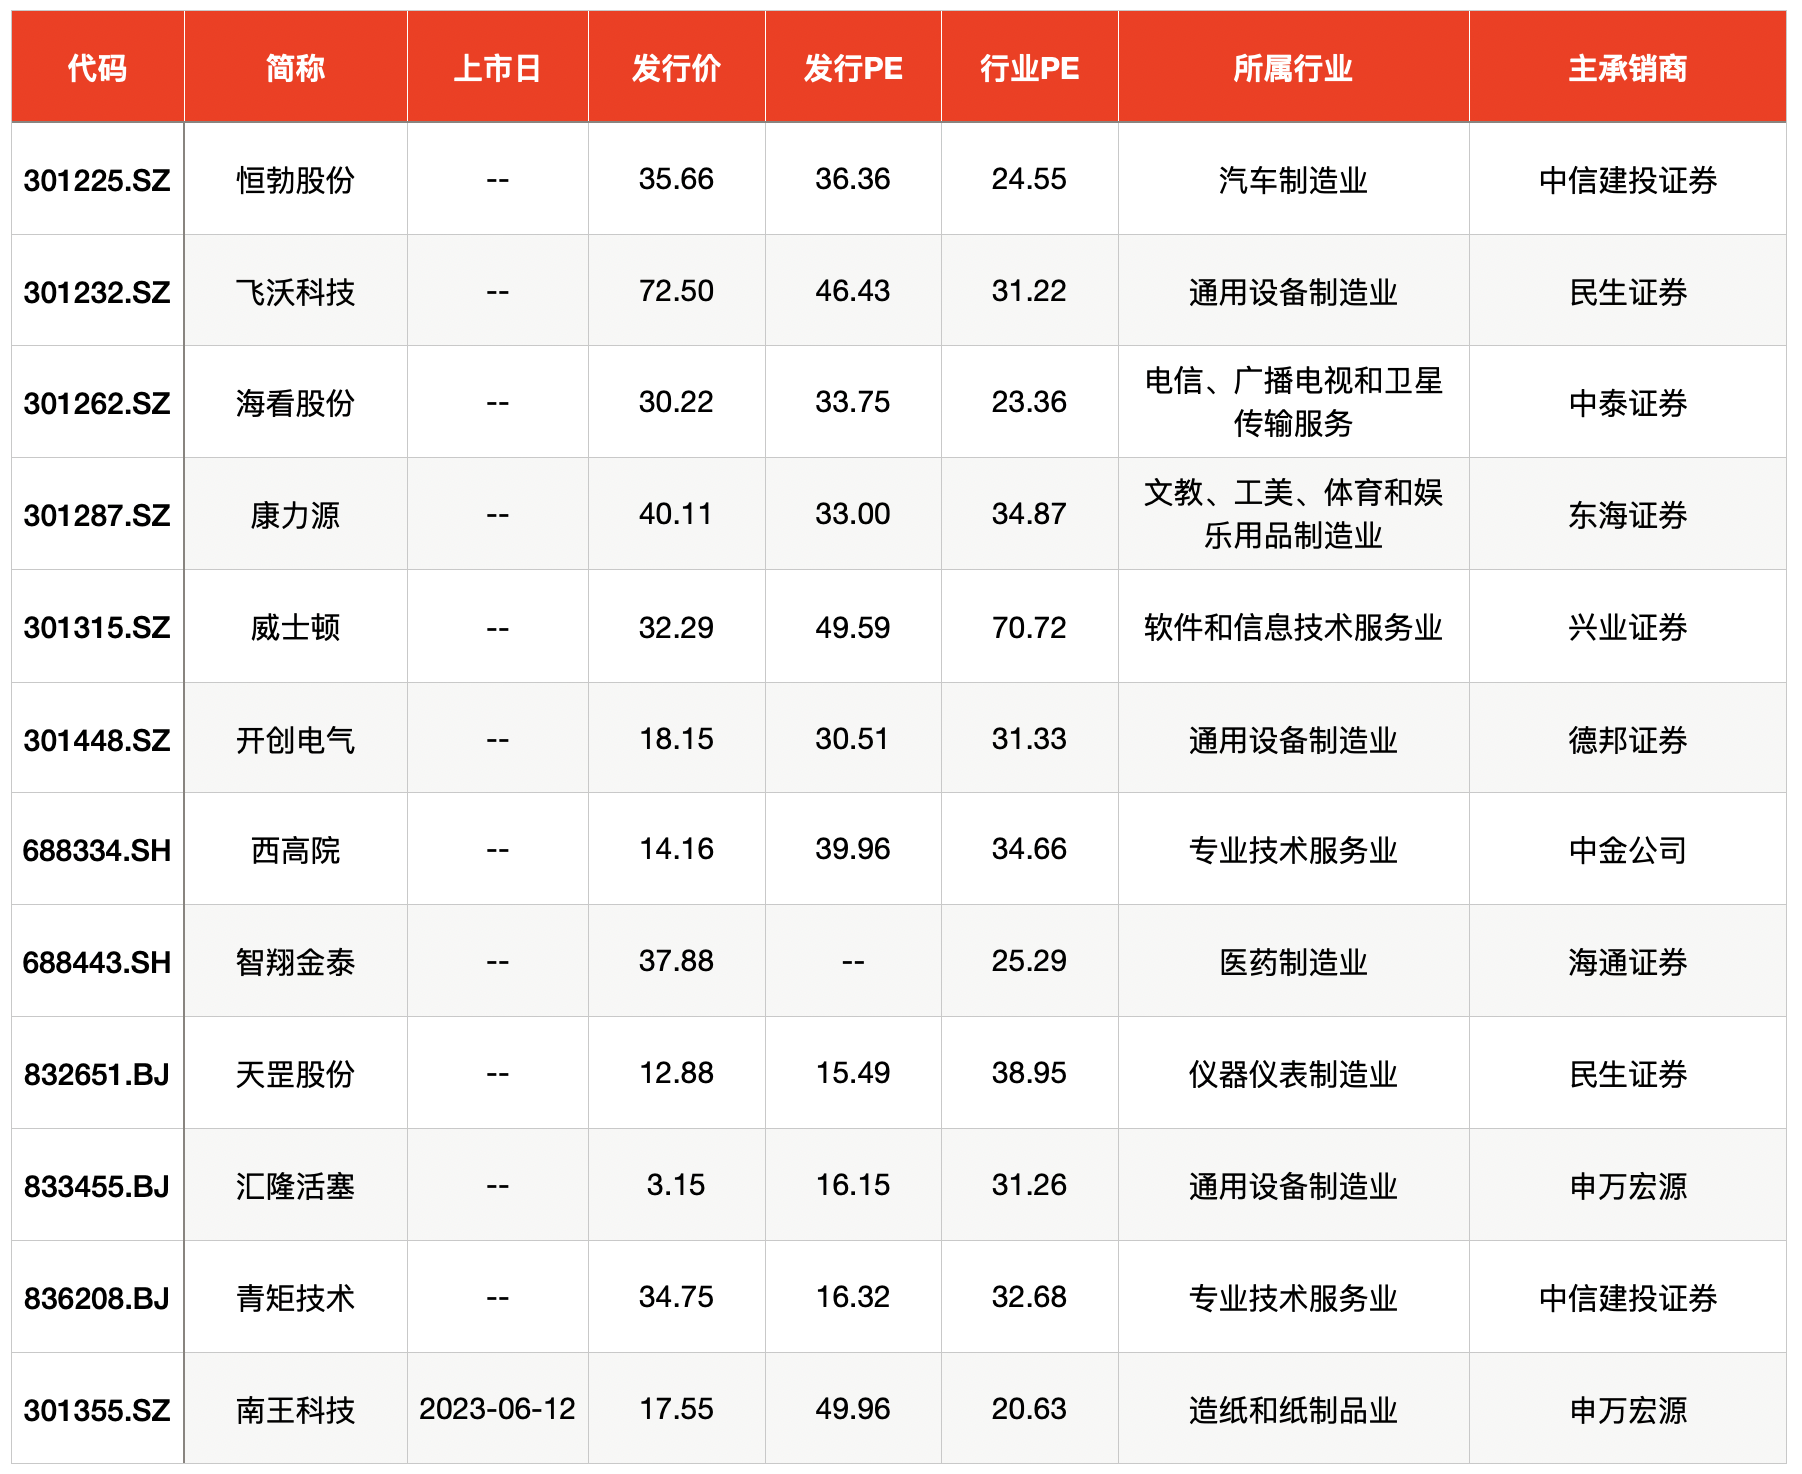Click the name 青矩技术

point(295,1298)
